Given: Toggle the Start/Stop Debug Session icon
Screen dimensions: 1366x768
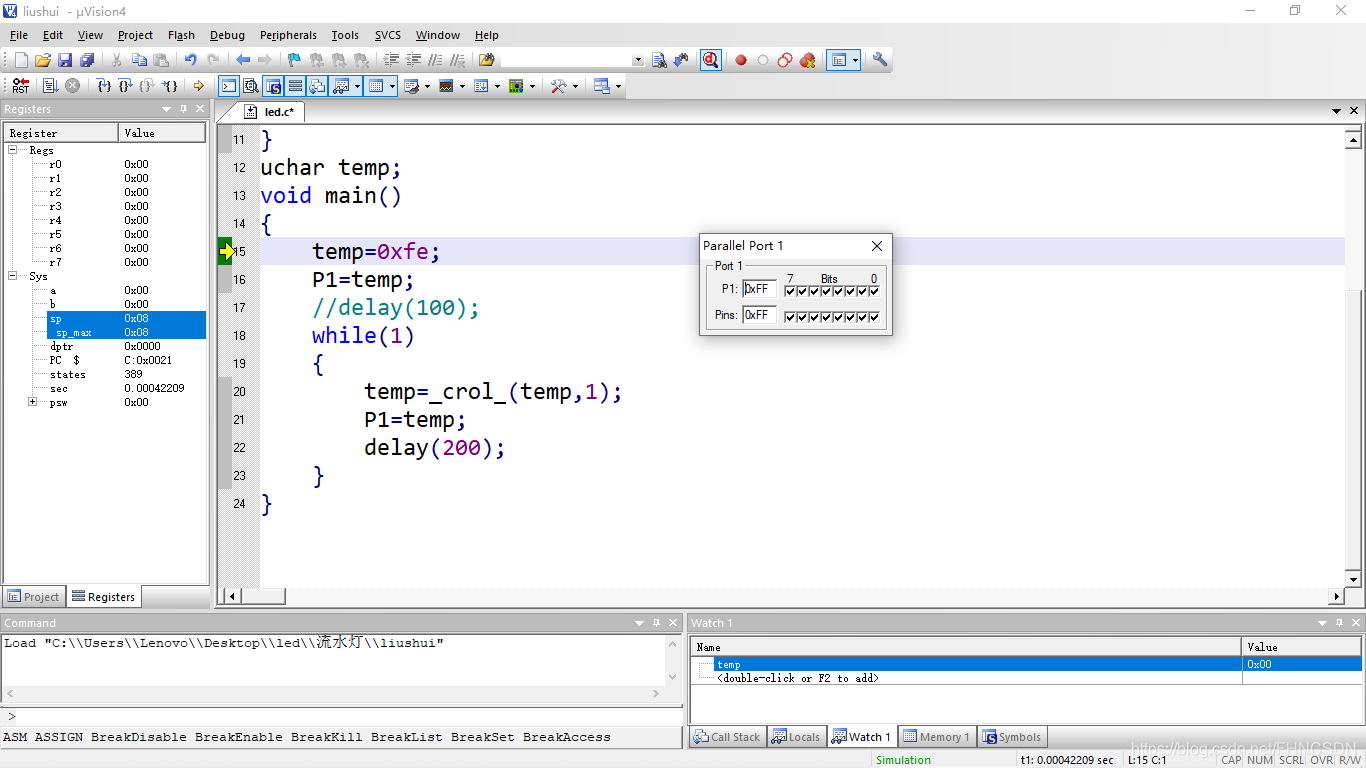Looking at the screenshot, I should click(710, 60).
